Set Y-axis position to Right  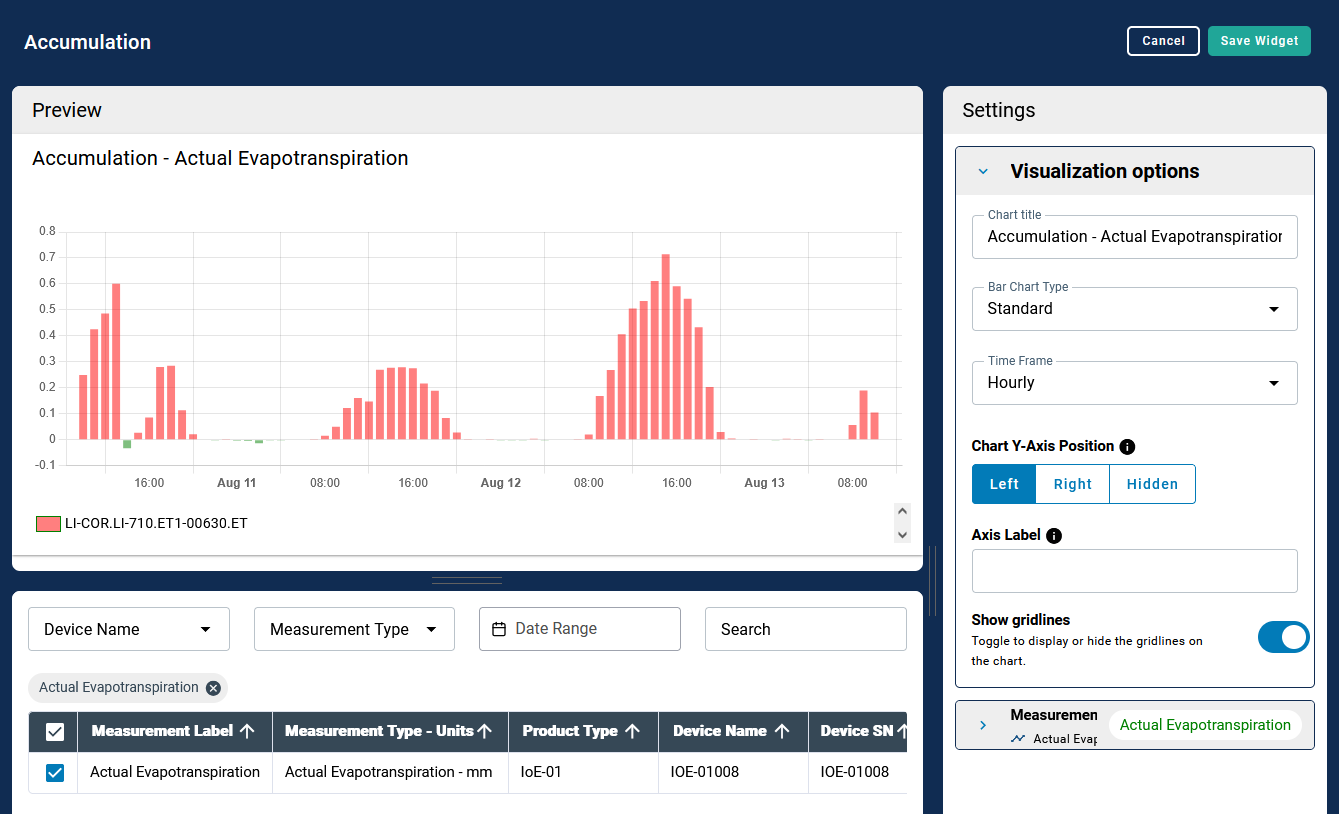pyautogui.click(x=1072, y=484)
